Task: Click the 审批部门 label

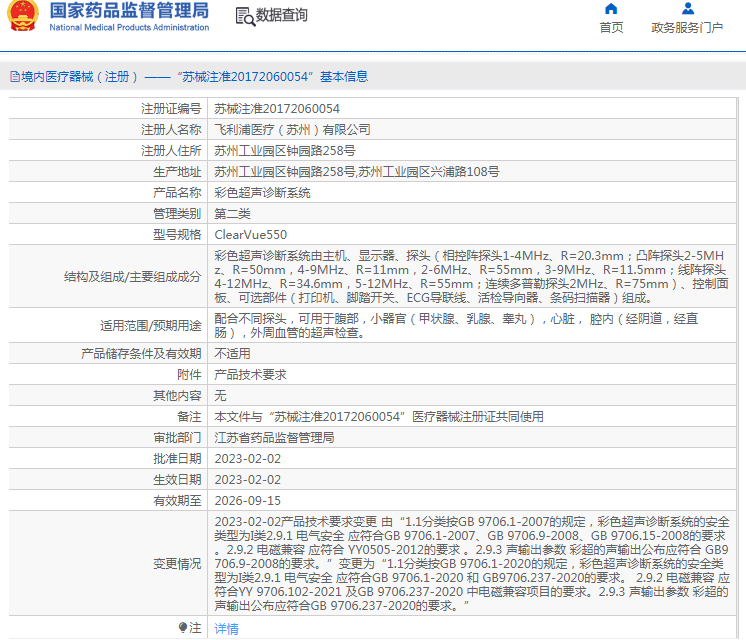Action: click(x=177, y=437)
